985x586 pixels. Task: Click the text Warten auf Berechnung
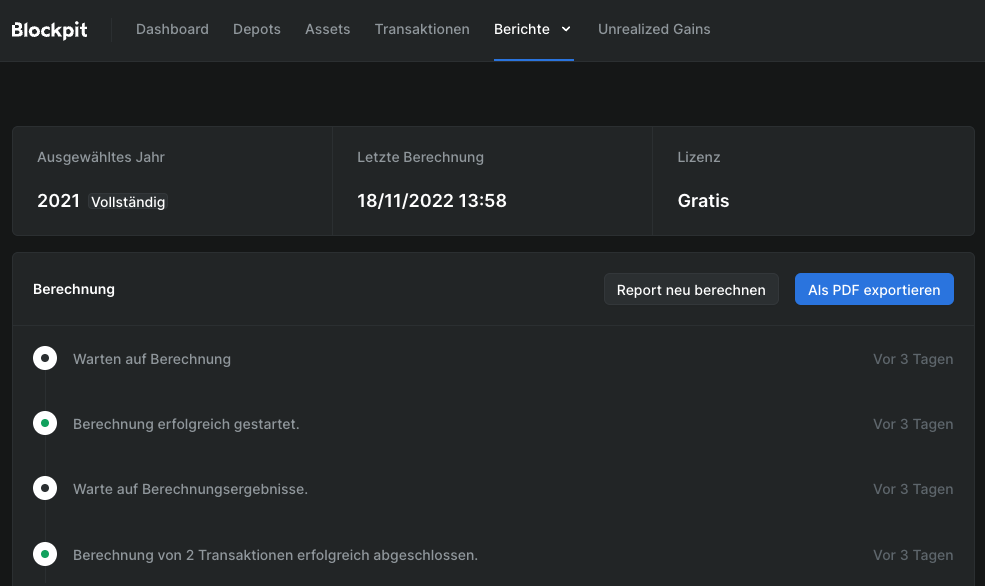(152, 359)
